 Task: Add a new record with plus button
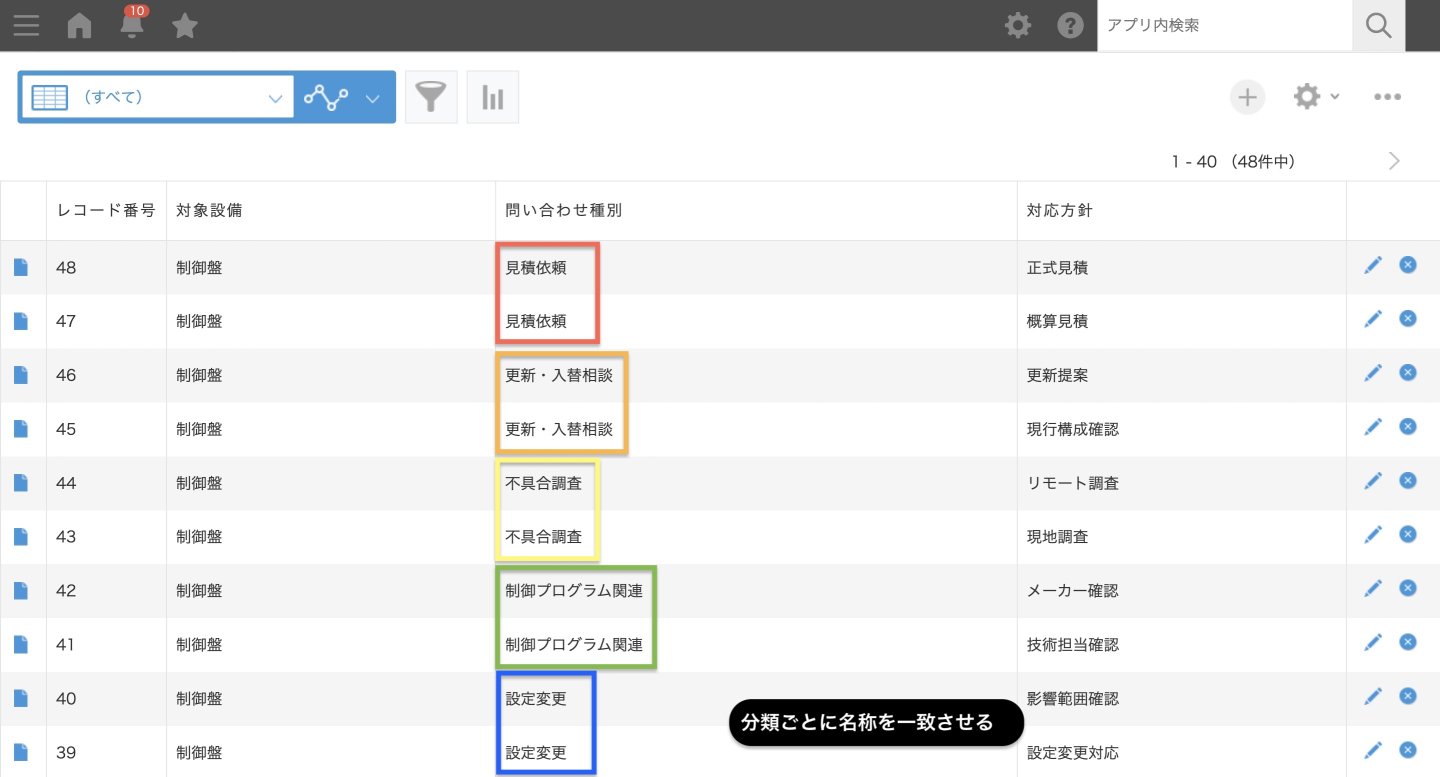point(1247,97)
